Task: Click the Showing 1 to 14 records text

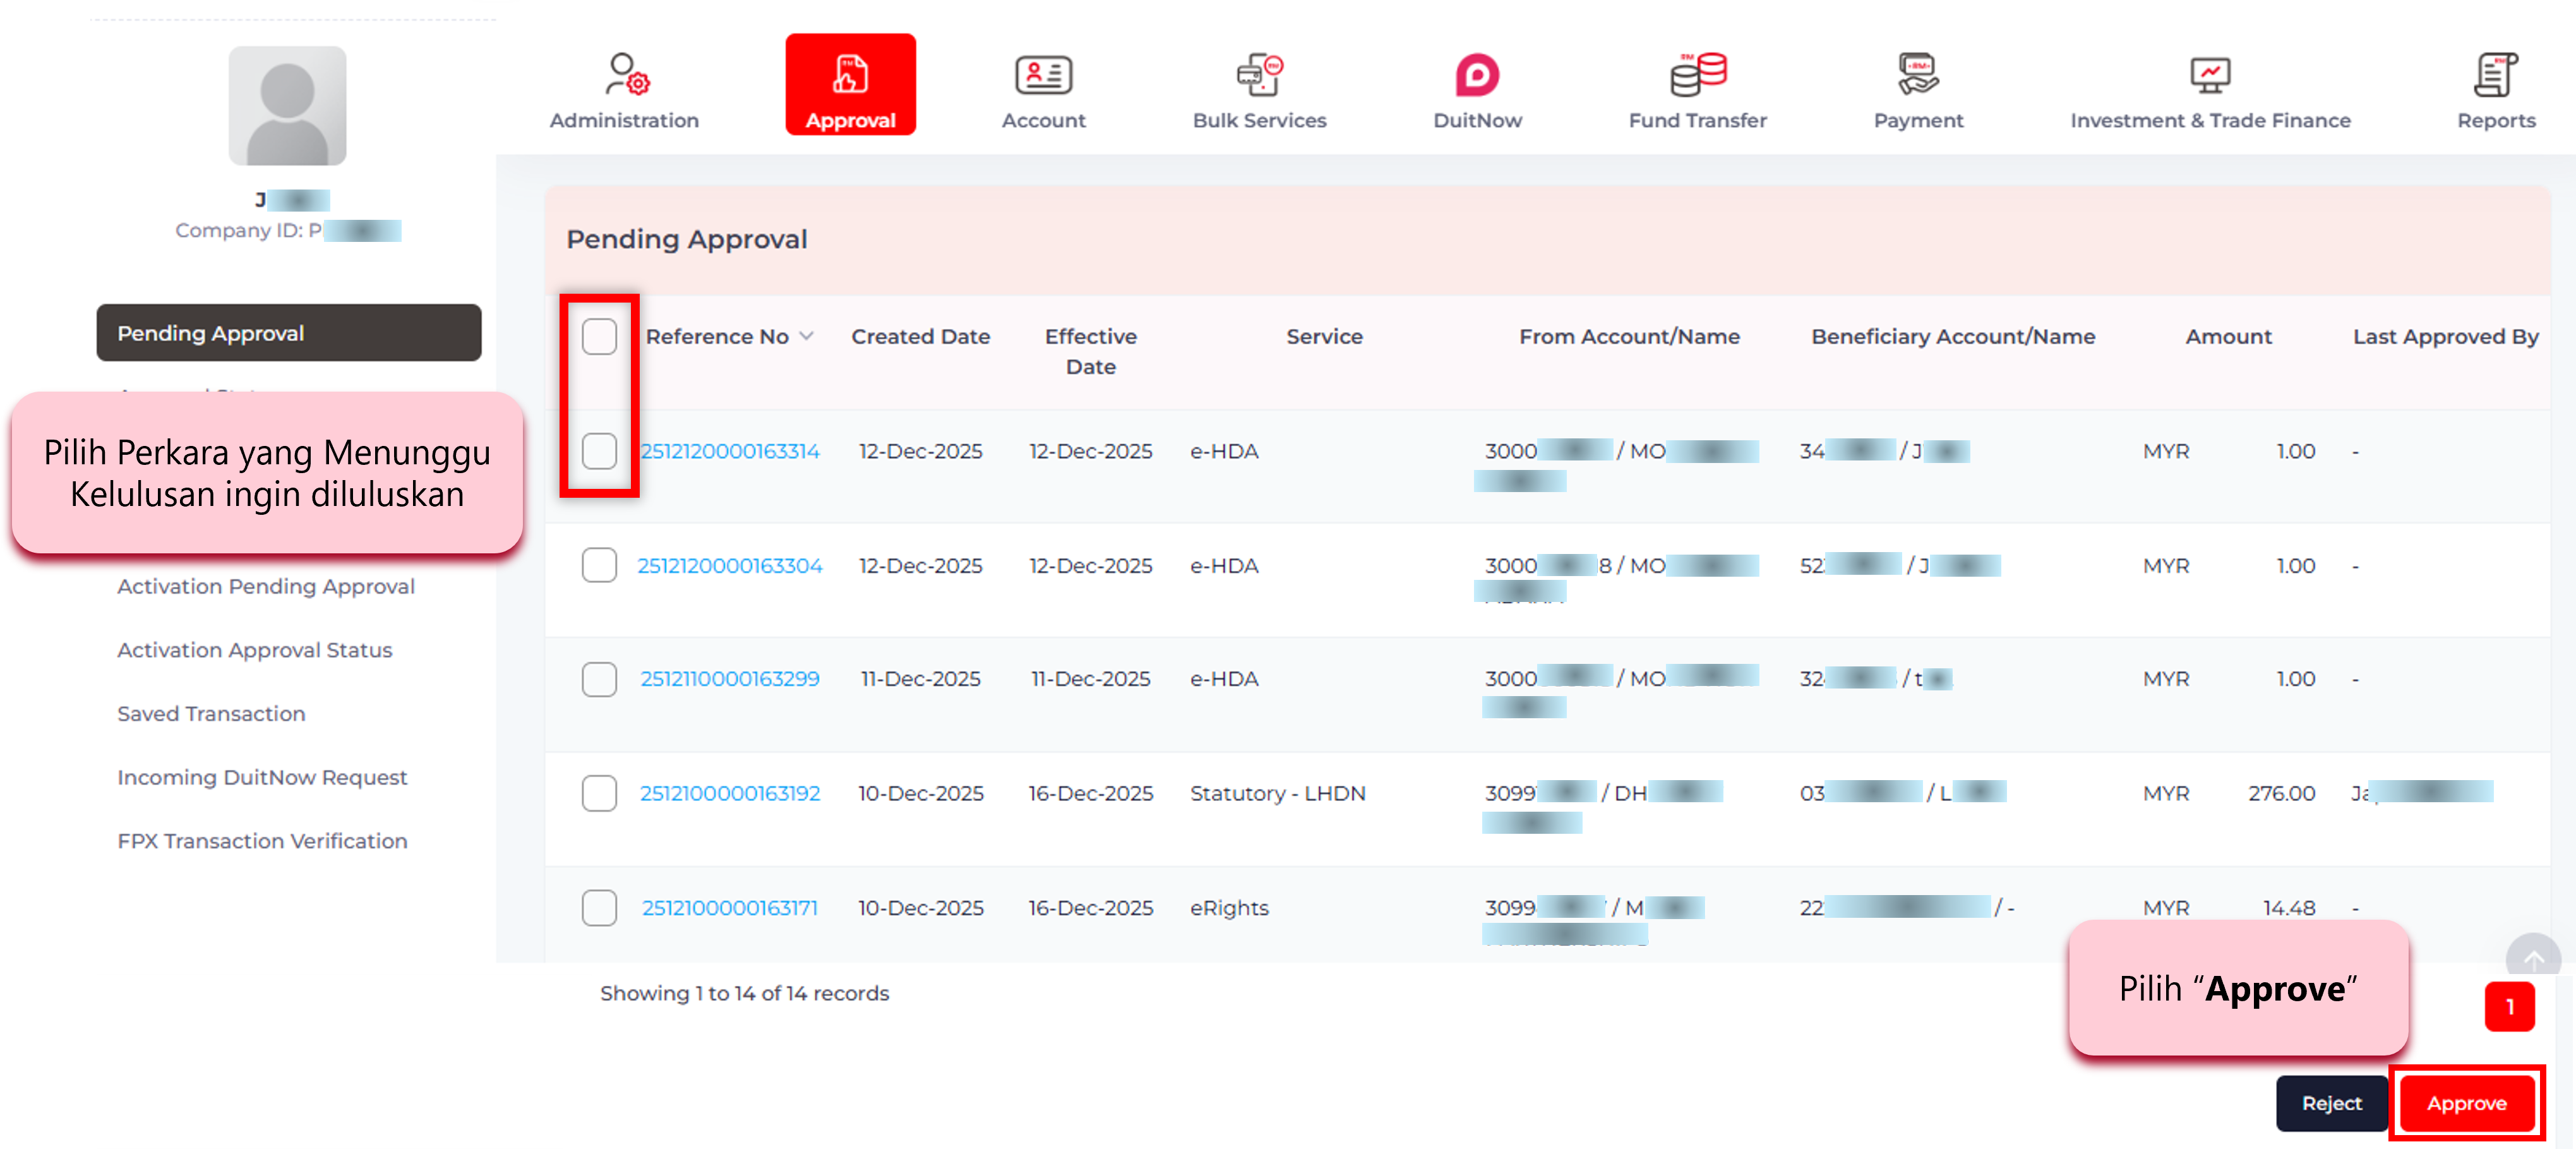Action: (x=744, y=993)
